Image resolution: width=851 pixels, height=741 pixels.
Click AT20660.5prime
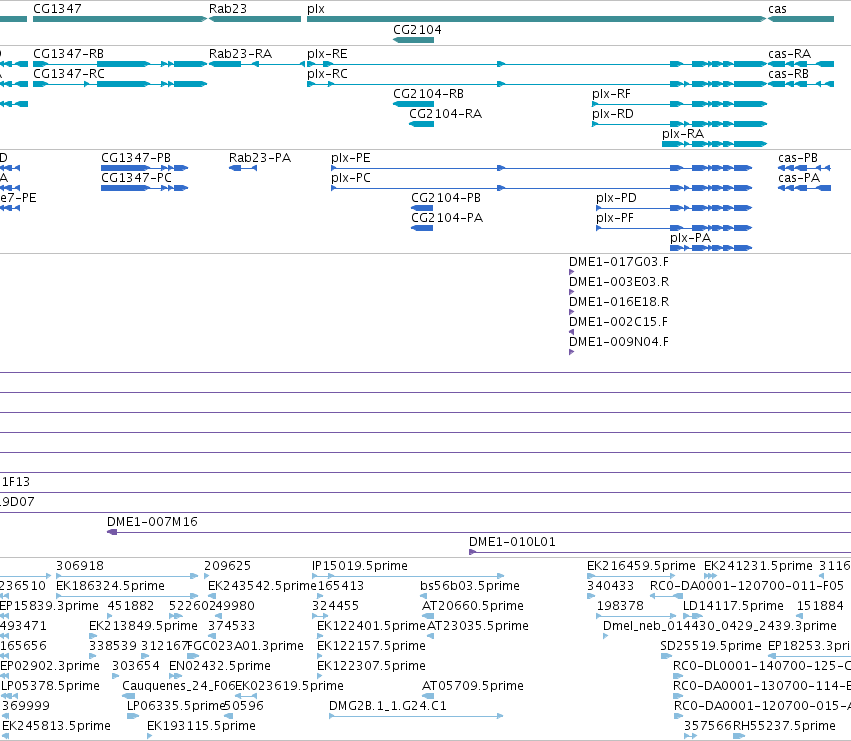(428, 616)
